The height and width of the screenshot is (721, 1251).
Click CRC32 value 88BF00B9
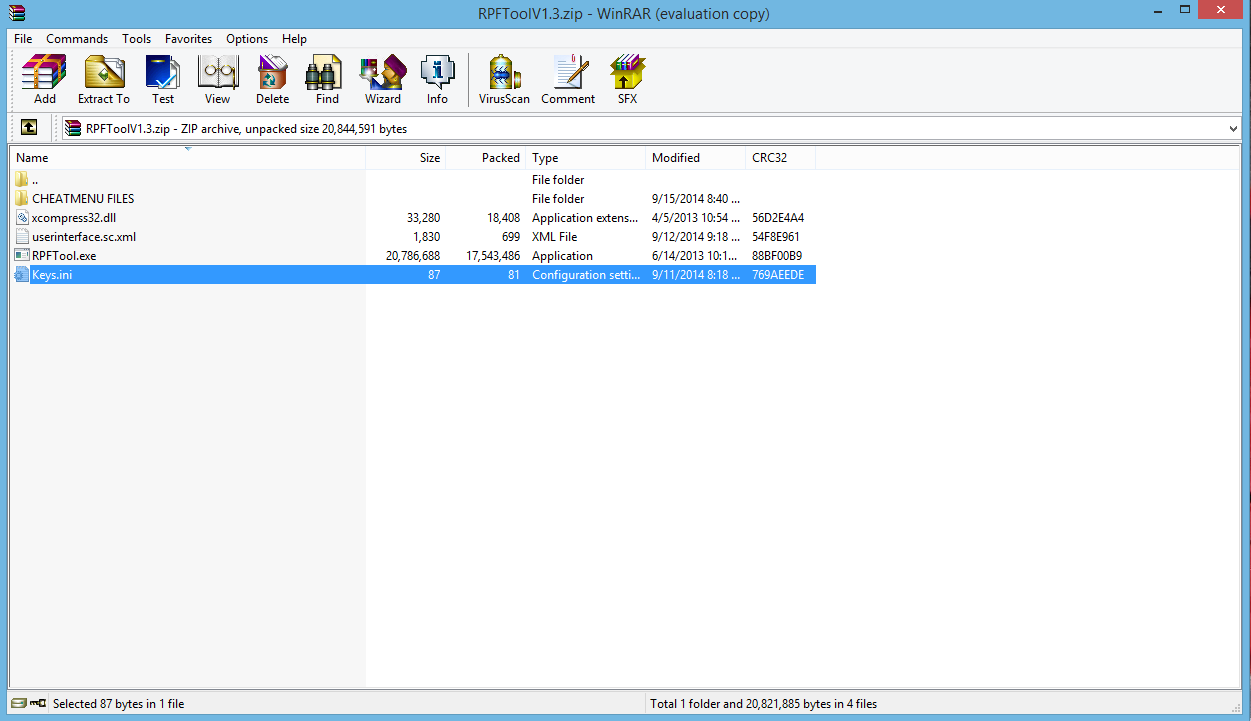tap(777, 255)
